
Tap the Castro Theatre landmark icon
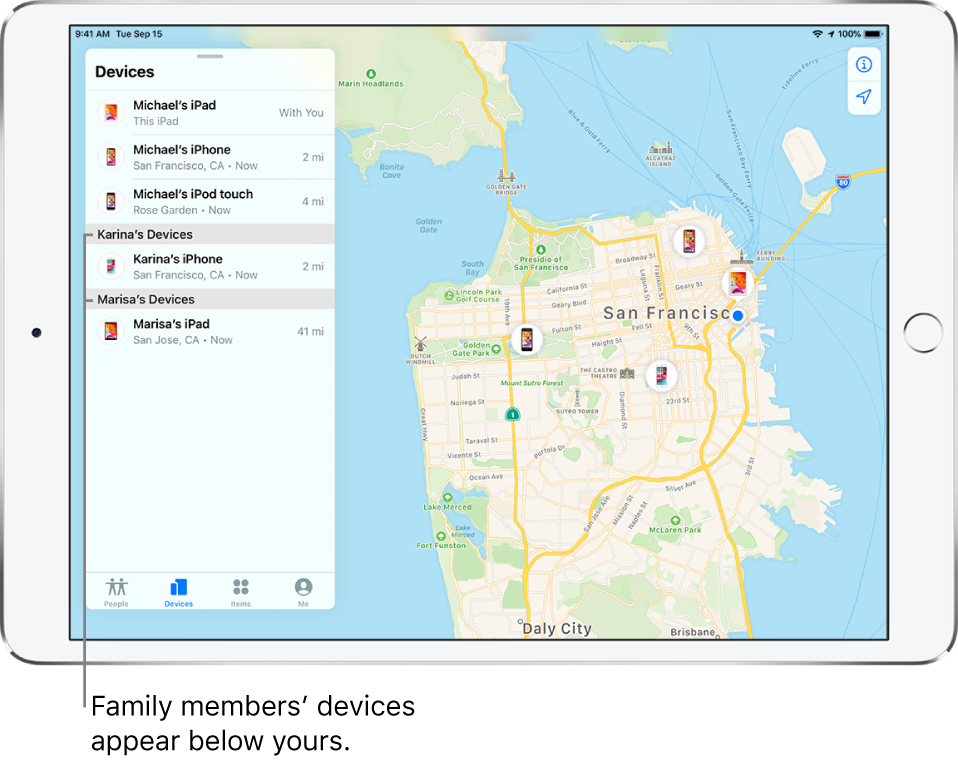627,373
